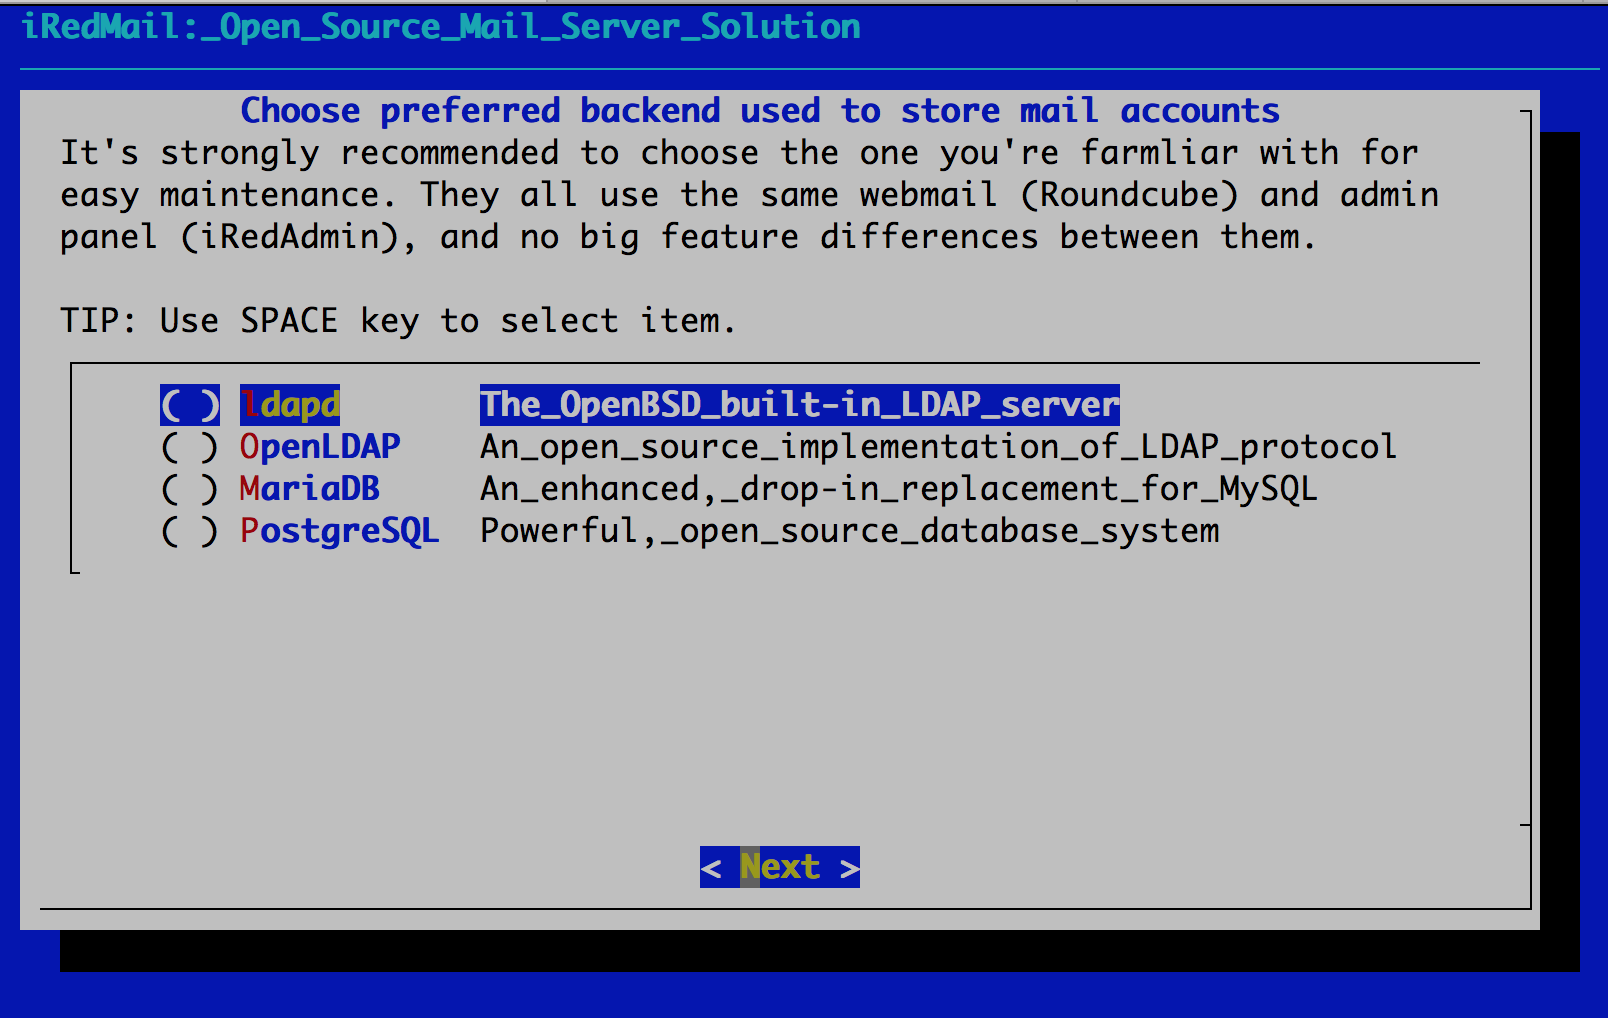Click Powerful,_open_source_database_system description
The height and width of the screenshot is (1018, 1608).
pyautogui.click(x=850, y=531)
